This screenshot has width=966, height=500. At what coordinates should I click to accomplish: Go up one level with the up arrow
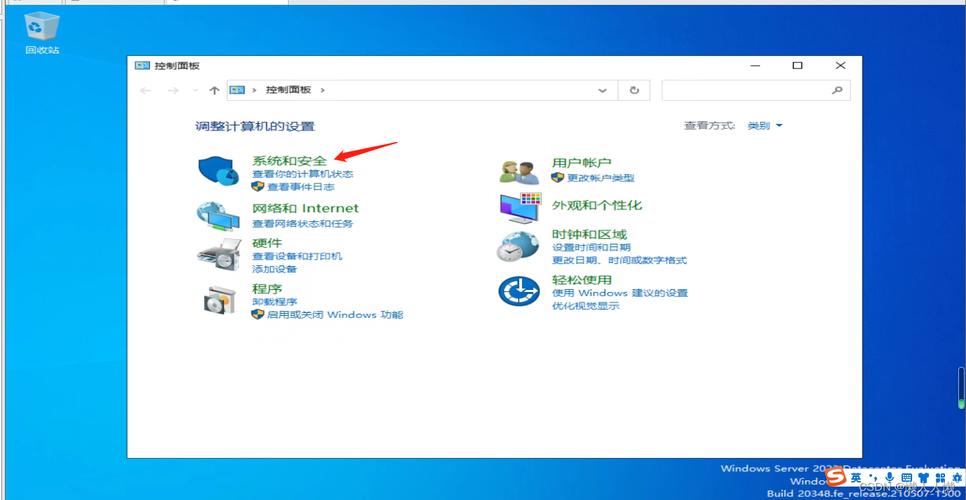point(214,91)
